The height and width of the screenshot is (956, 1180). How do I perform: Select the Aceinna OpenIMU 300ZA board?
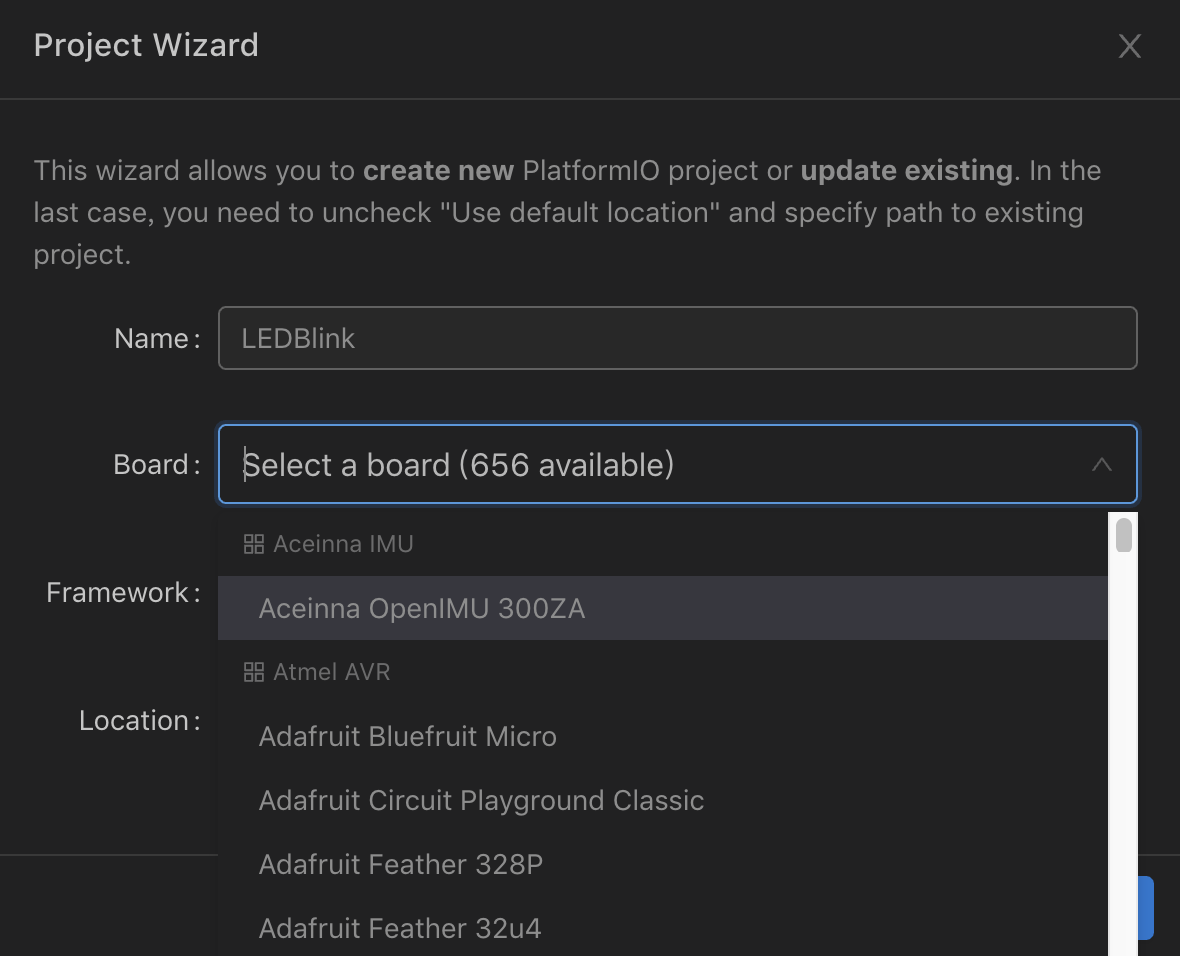[421, 608]
